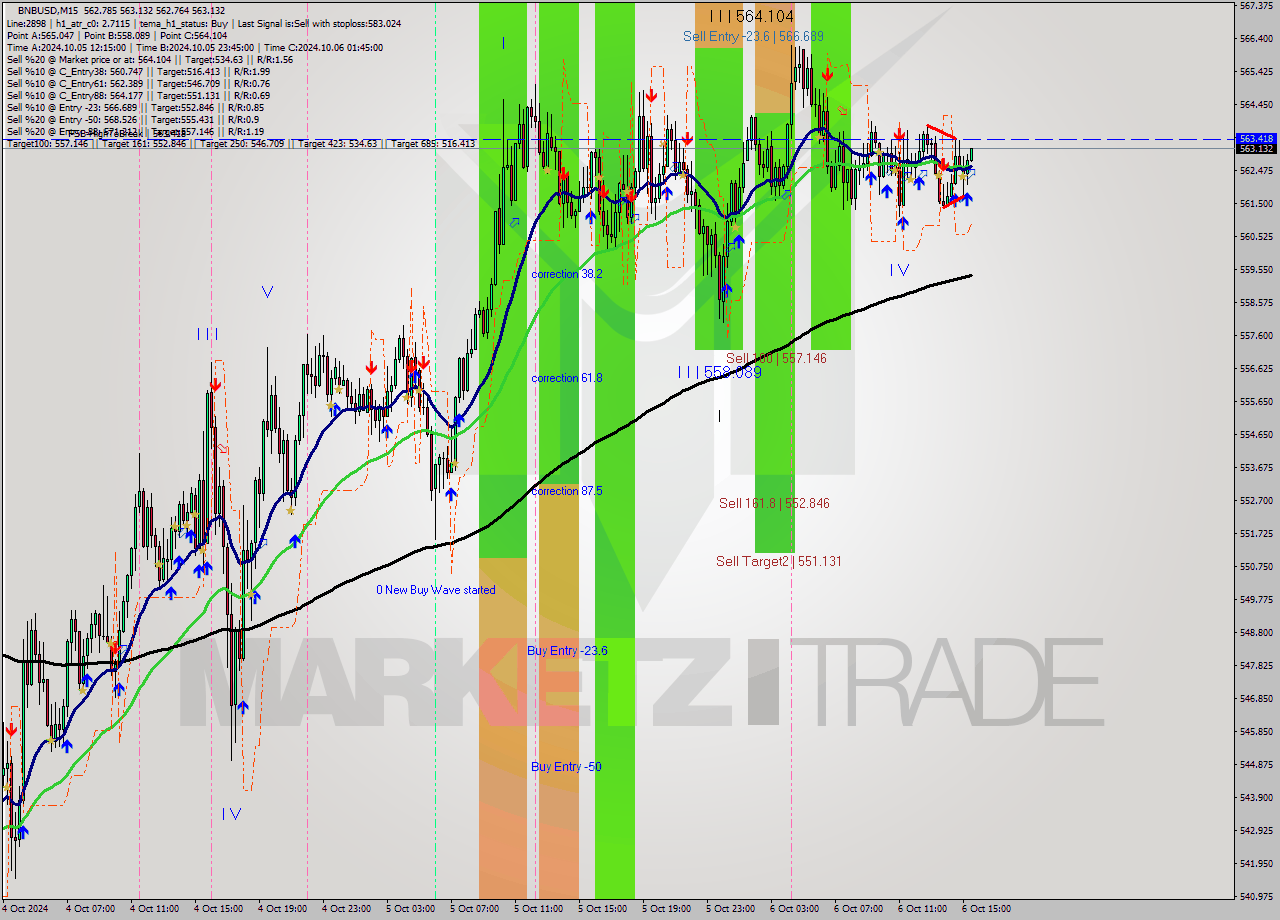Click the 563.418 price tag on axis

click(x=1256, y=138)
